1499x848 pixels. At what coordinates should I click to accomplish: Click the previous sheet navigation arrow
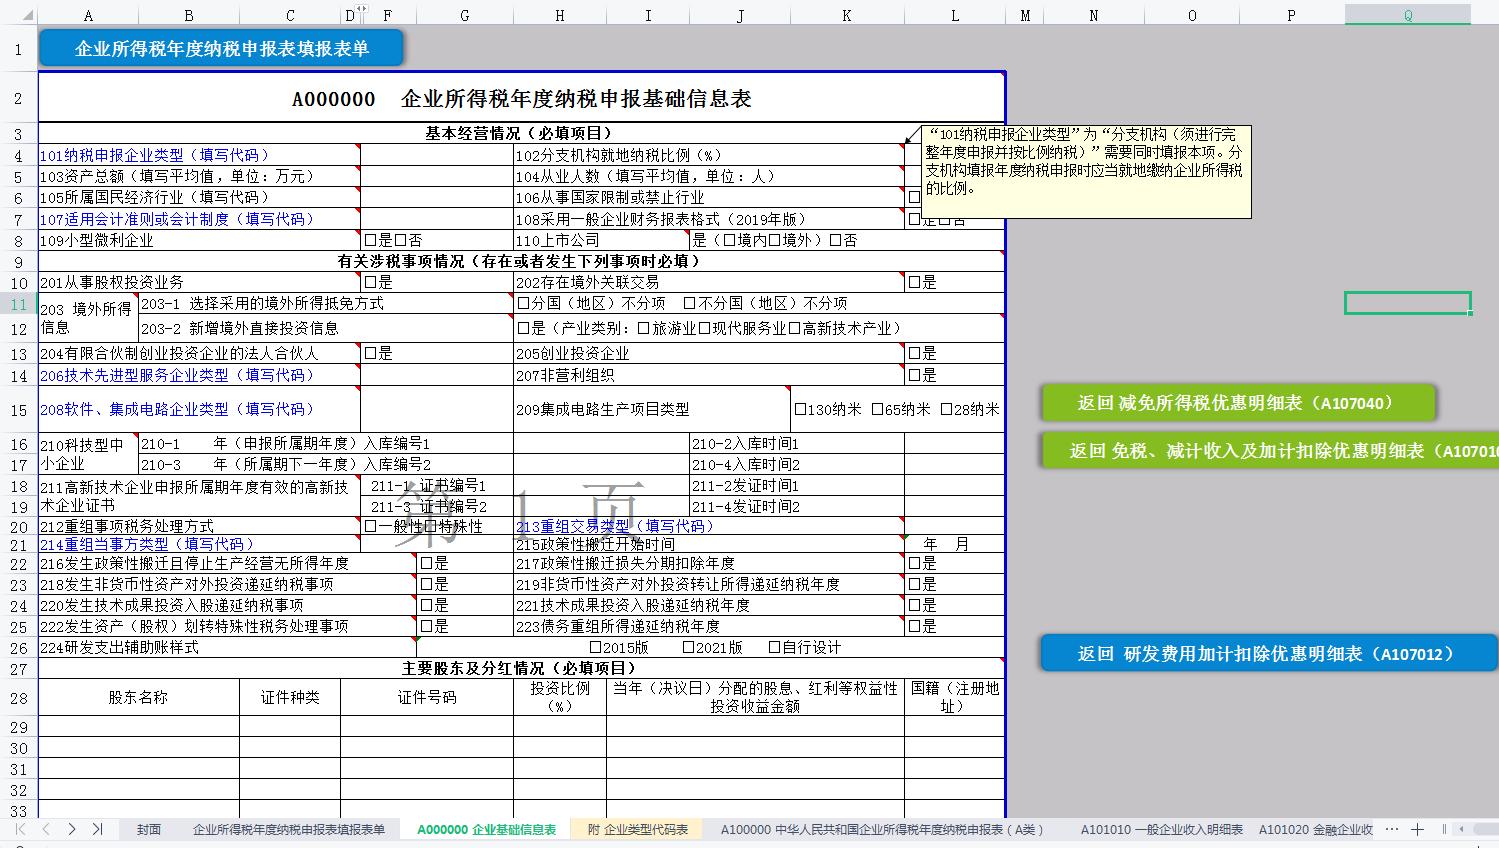tap(47, 829)
